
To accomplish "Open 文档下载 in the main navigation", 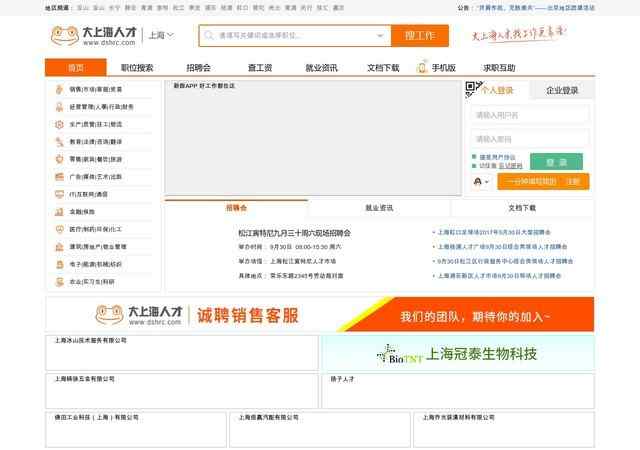I will coord(383,68).
